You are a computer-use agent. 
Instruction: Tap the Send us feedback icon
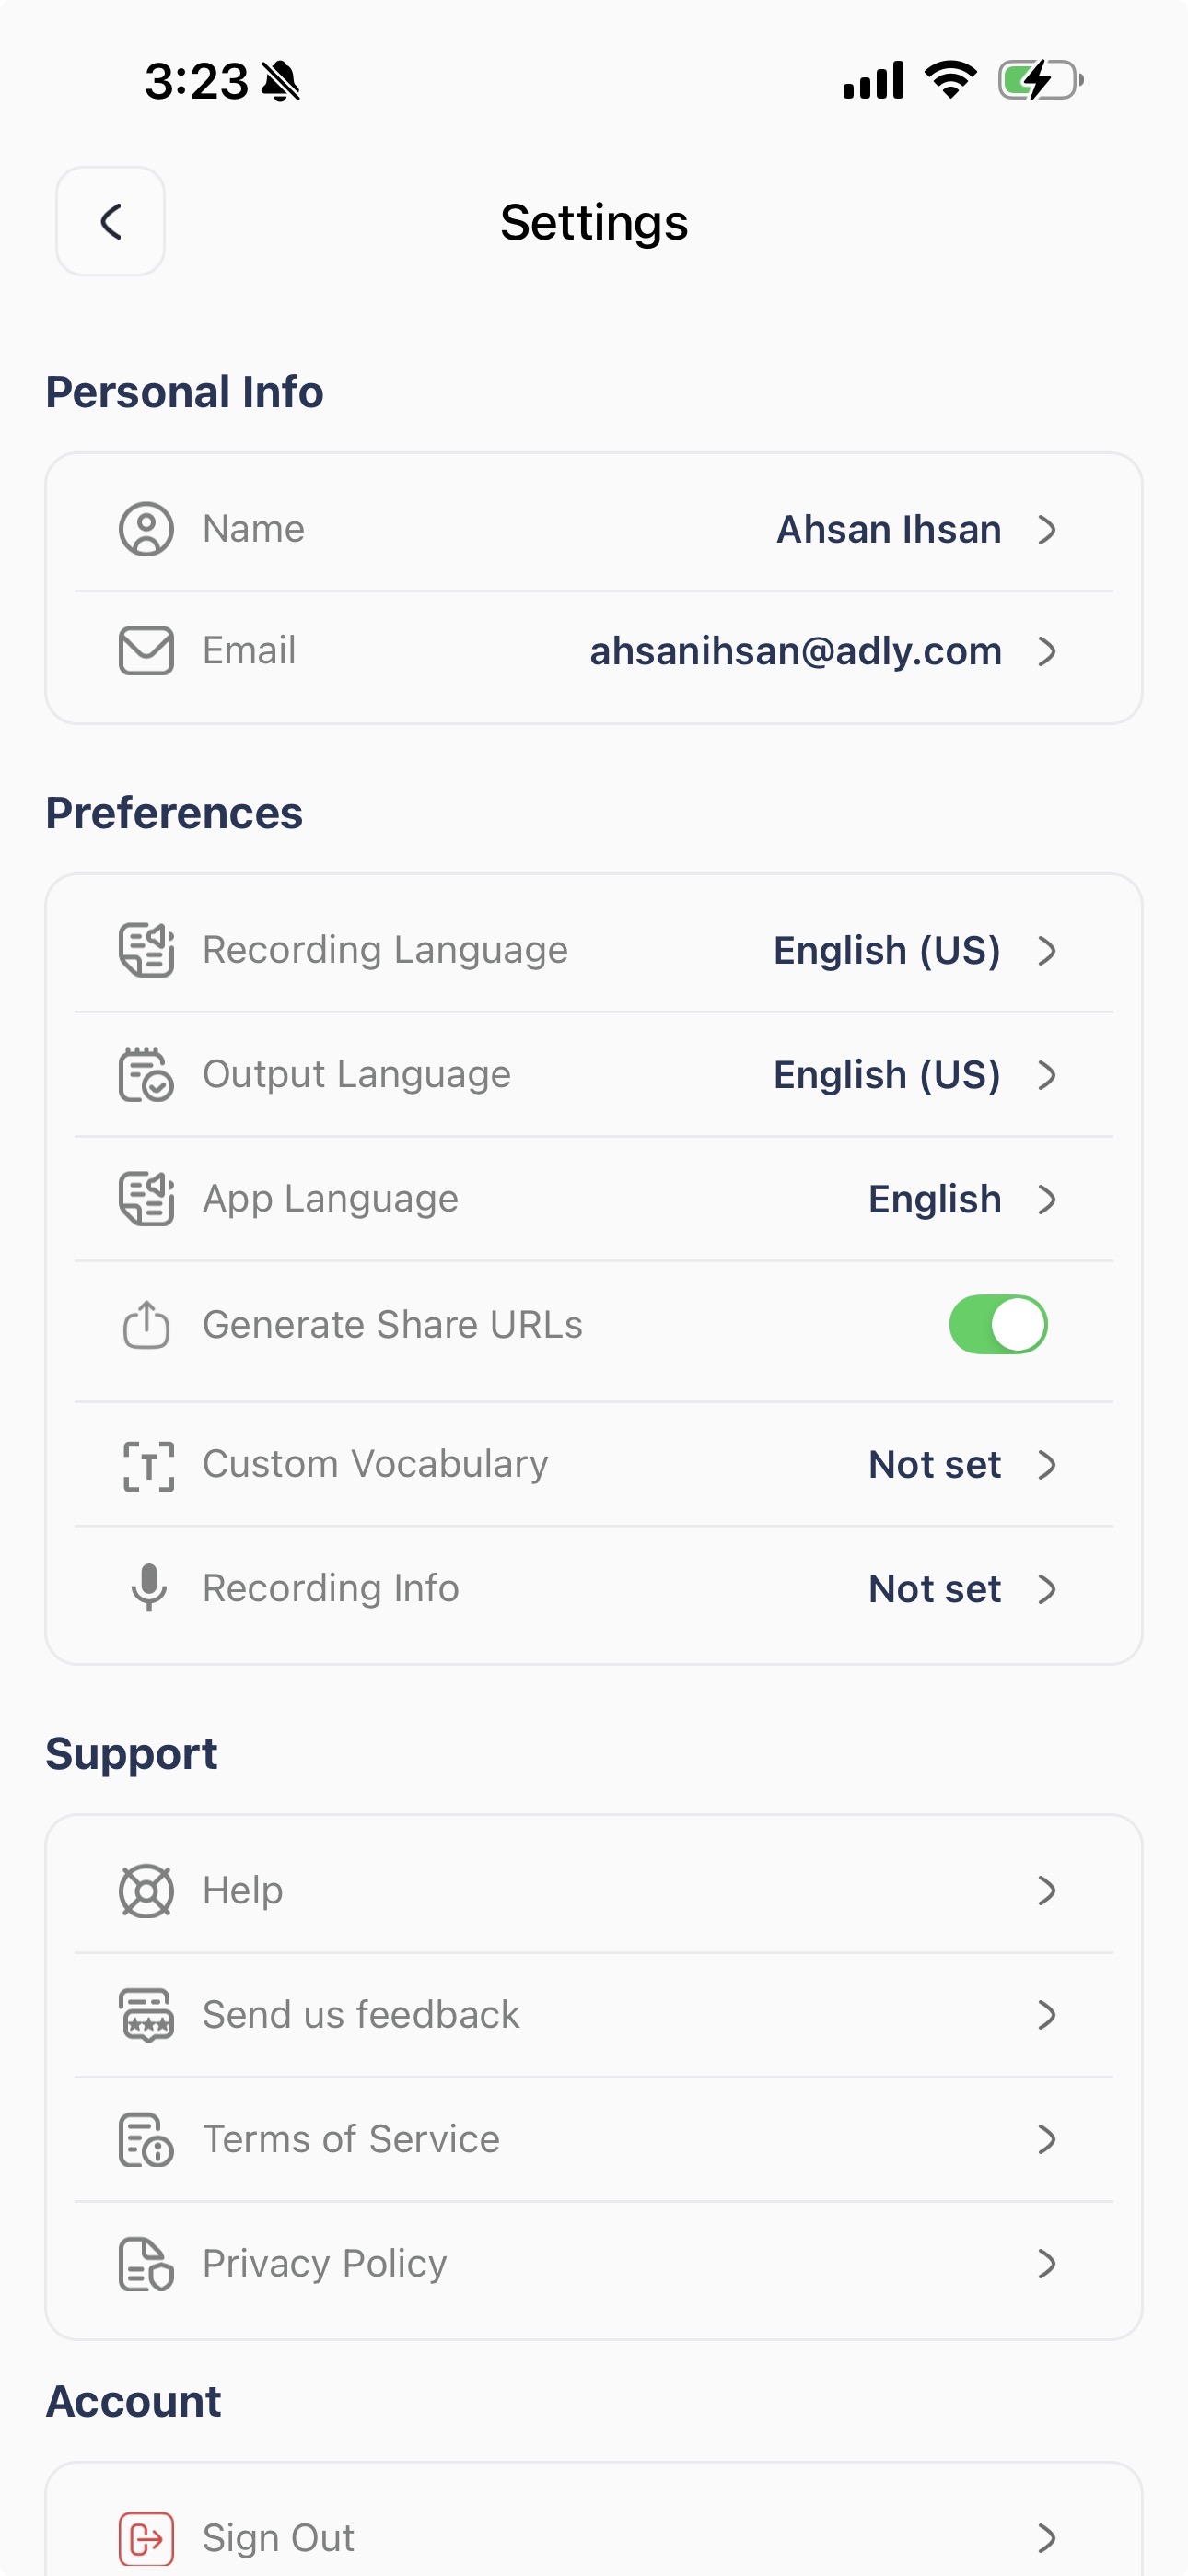[x=146, y=2014]
